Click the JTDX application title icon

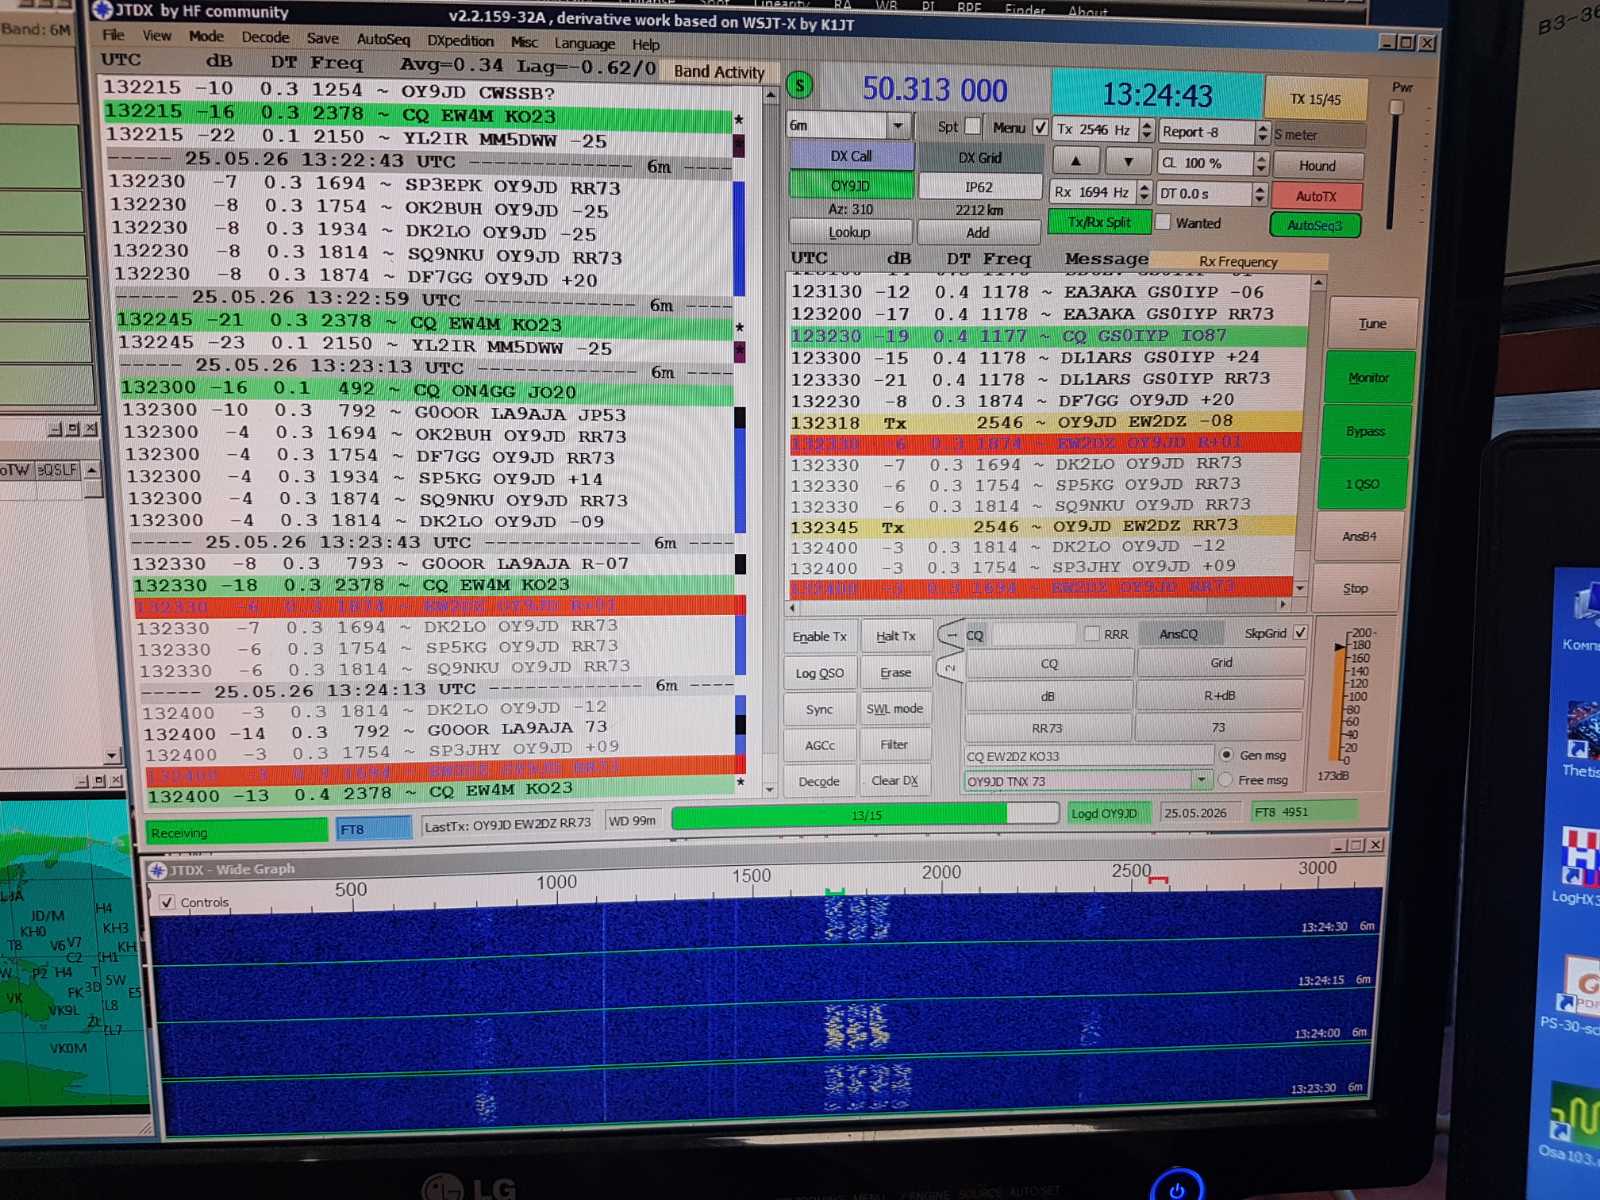pyautogui.click(x=101, y=10)
